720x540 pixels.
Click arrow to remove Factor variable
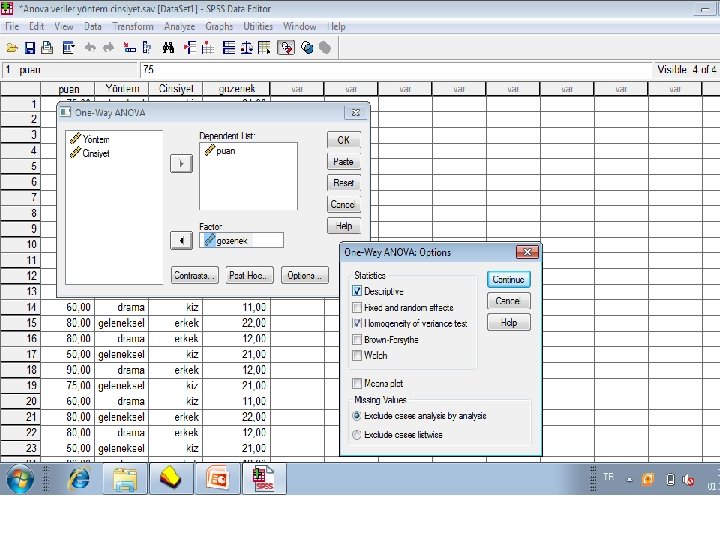tap(181, 240)
